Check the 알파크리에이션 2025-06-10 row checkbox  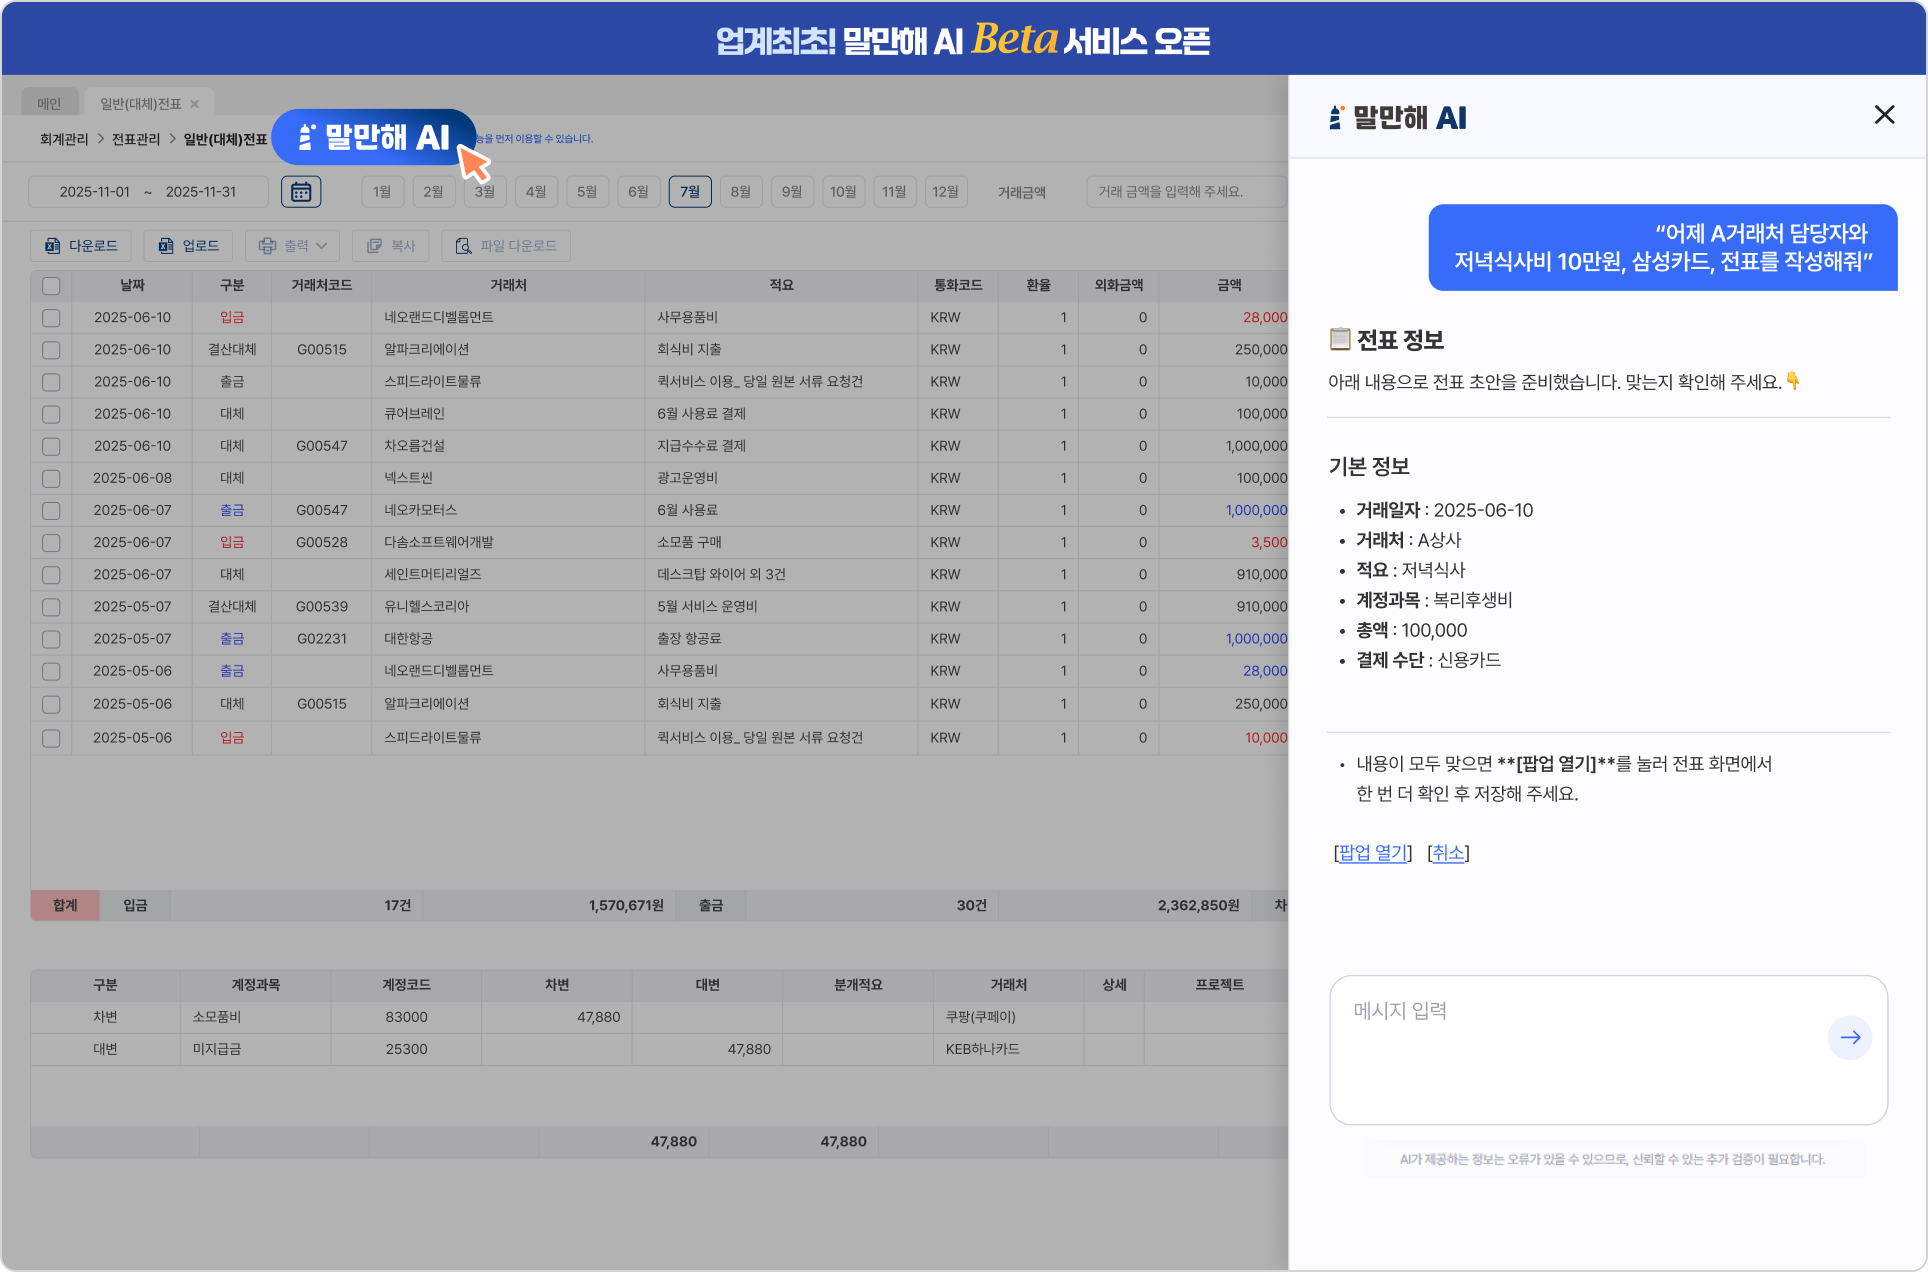click(51, 350)
